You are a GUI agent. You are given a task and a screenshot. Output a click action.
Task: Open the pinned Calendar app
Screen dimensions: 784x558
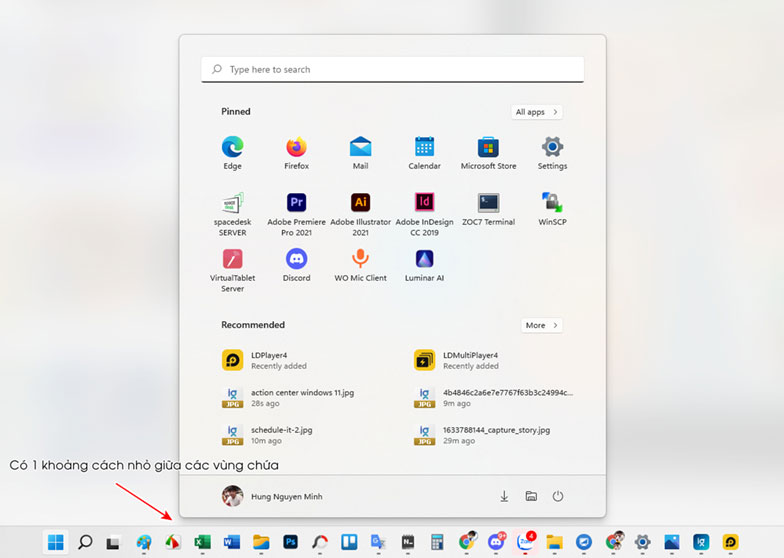coord(424,153)
